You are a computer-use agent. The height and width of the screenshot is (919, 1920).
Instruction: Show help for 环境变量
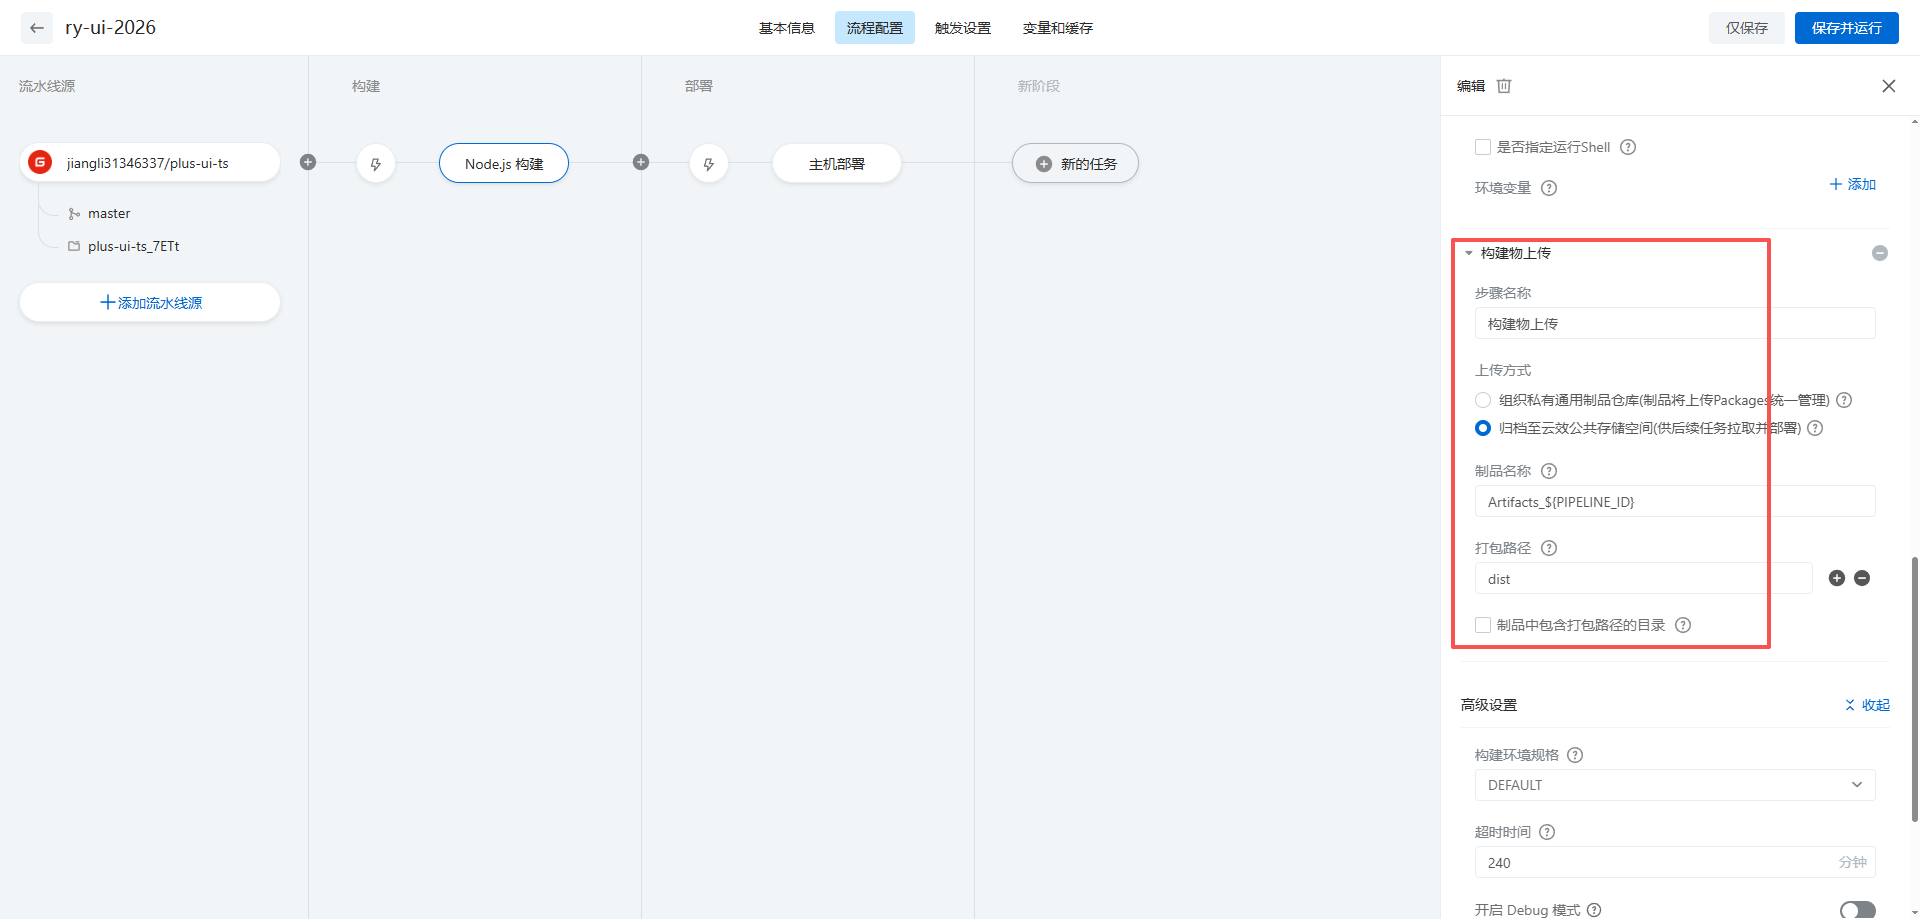(1549, 188)
